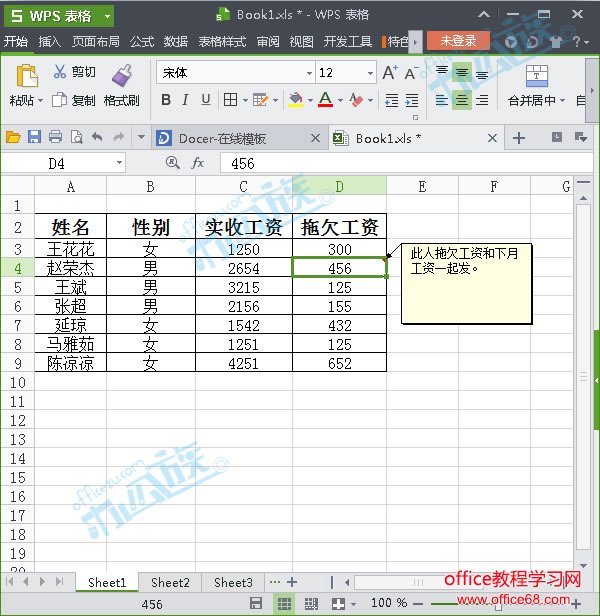This screenshot has width=600, height=616.
Task: Expand the borders dropdown arrow
Action: 245,100
